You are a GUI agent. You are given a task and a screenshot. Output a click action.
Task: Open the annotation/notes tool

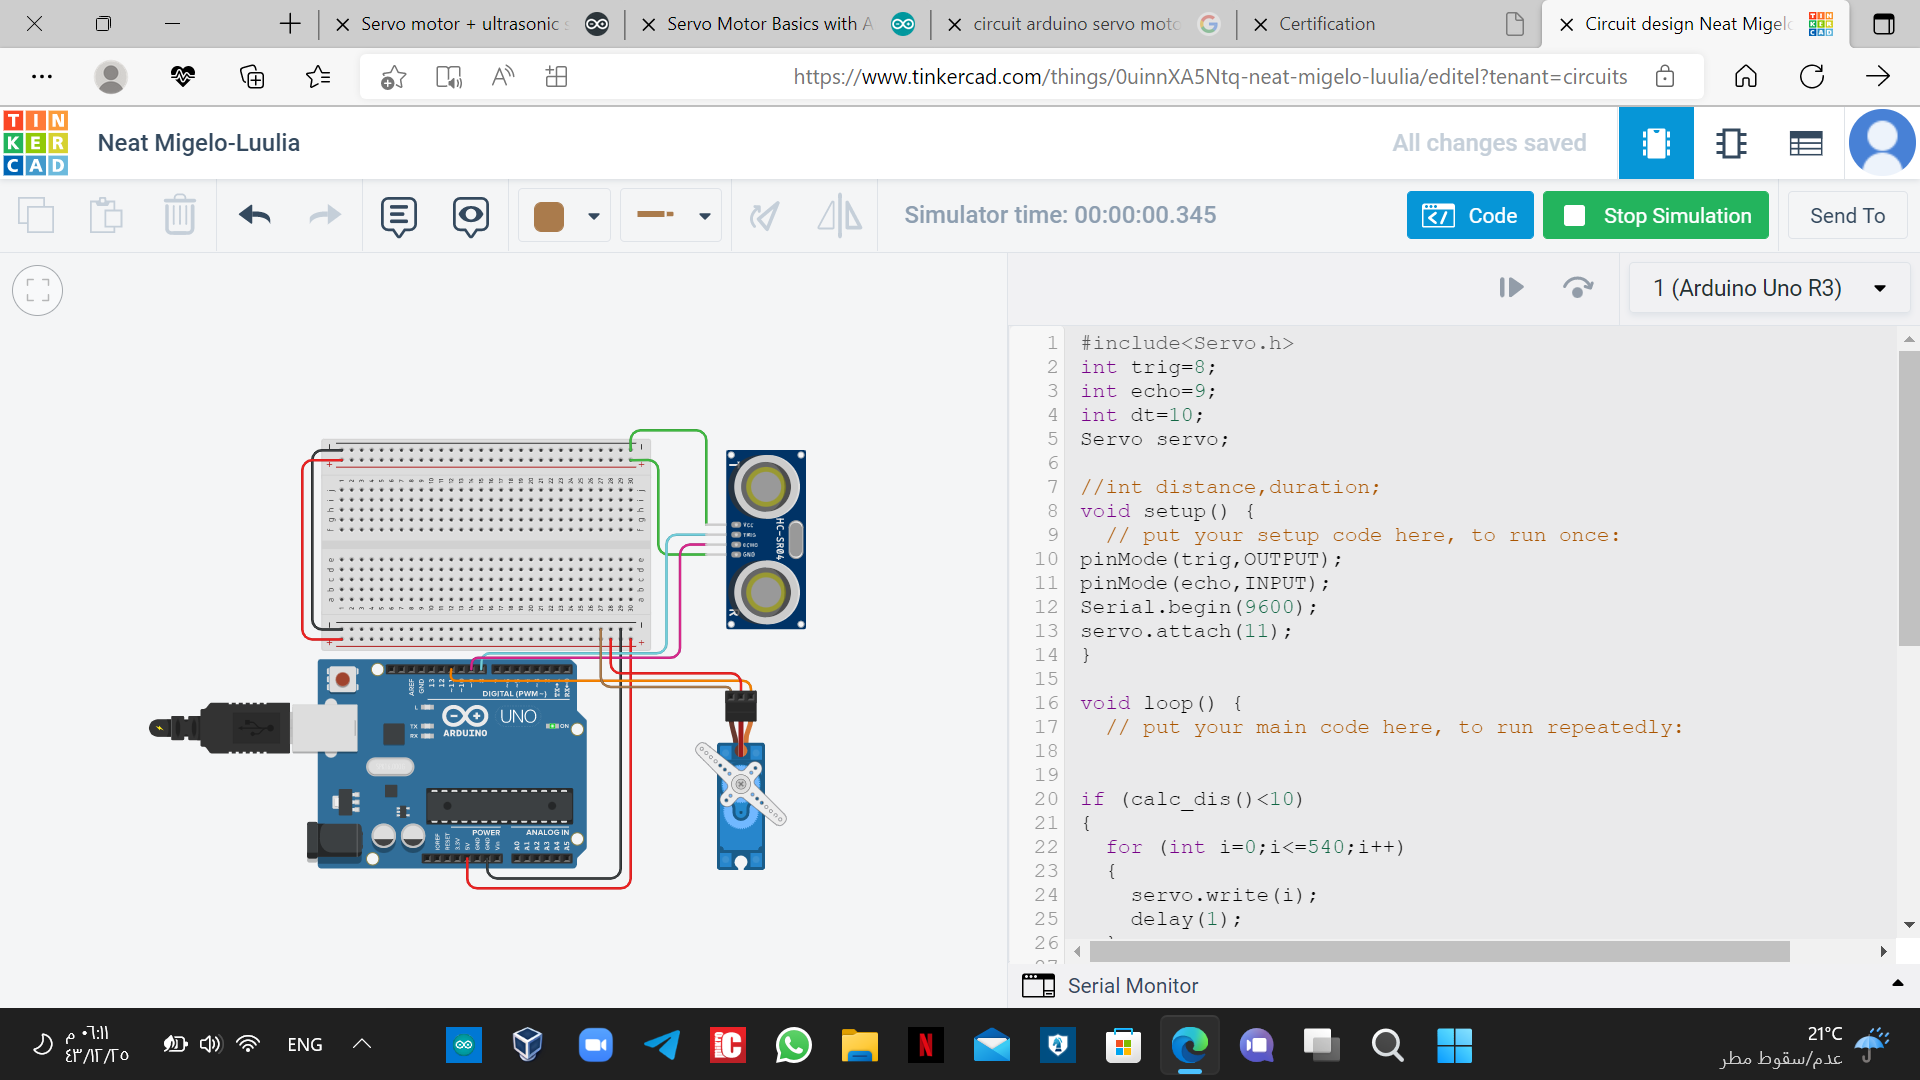(398, 215)
